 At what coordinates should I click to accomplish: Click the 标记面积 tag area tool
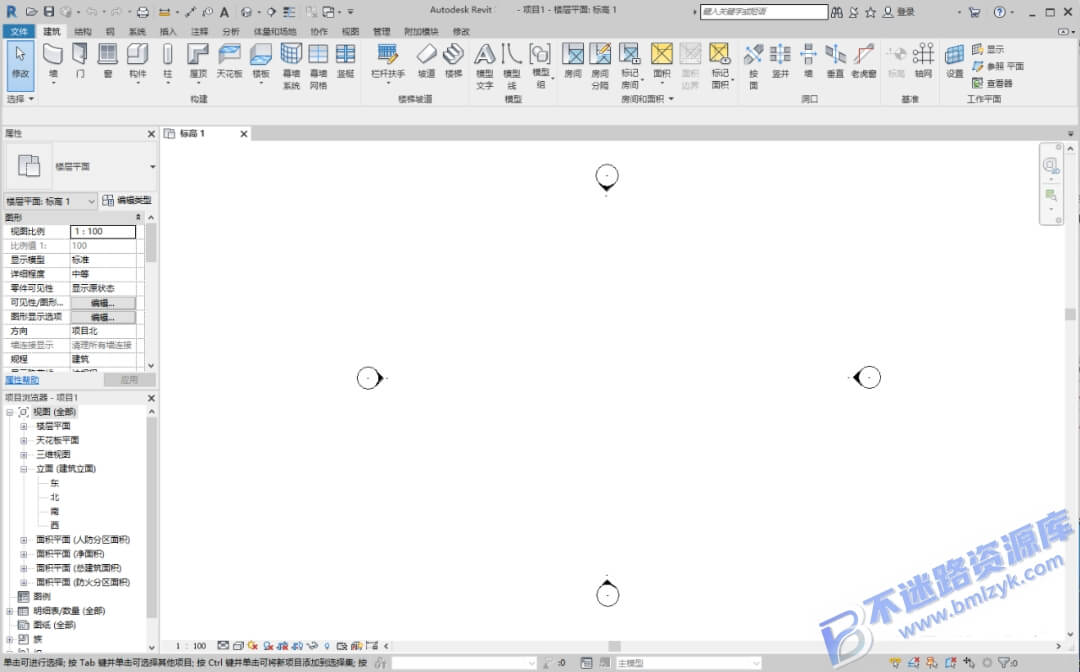tap(720, 66)
